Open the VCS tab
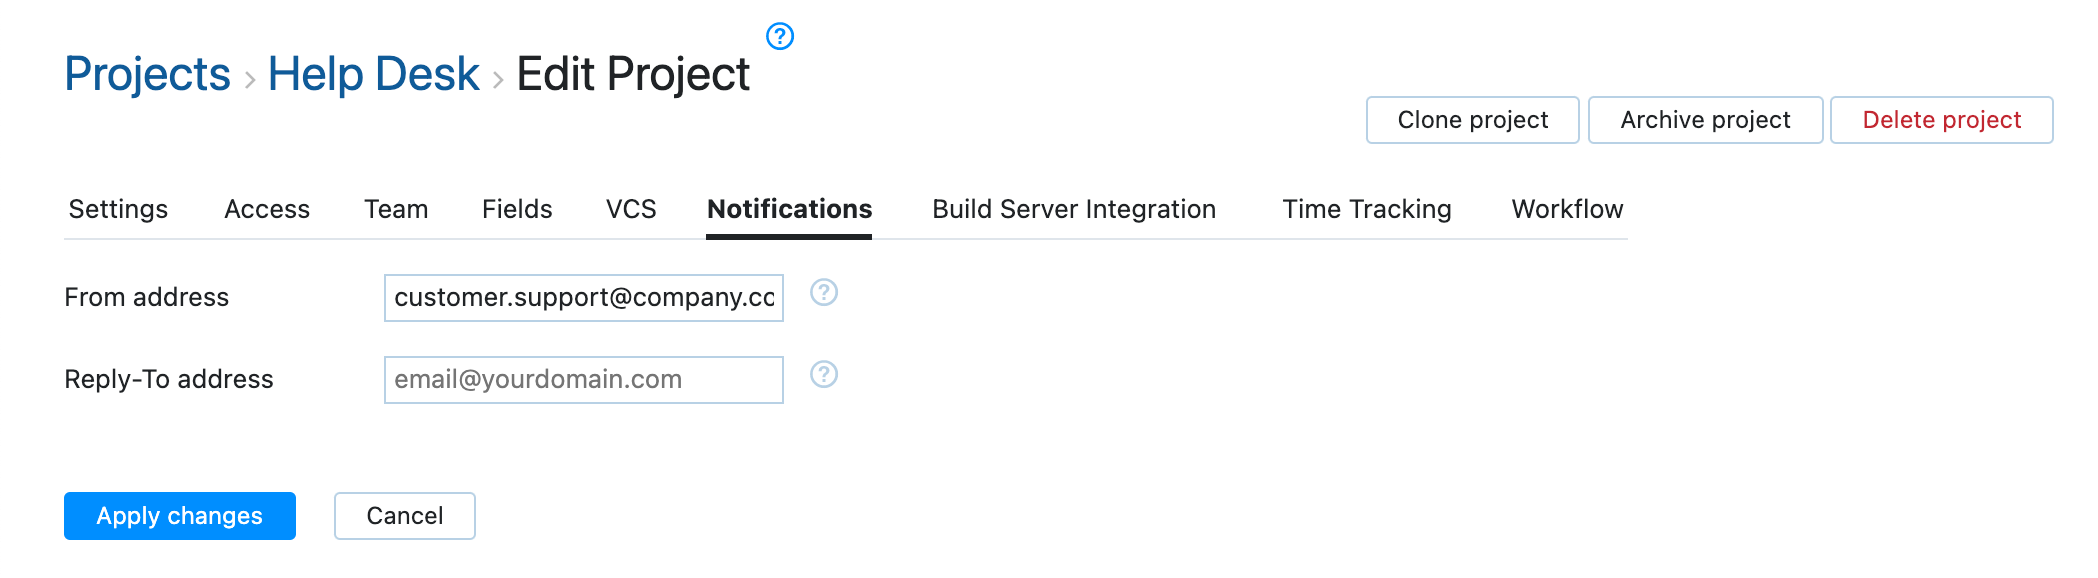The width and height of the screenshot is (2098, 578). click(630, 209)
